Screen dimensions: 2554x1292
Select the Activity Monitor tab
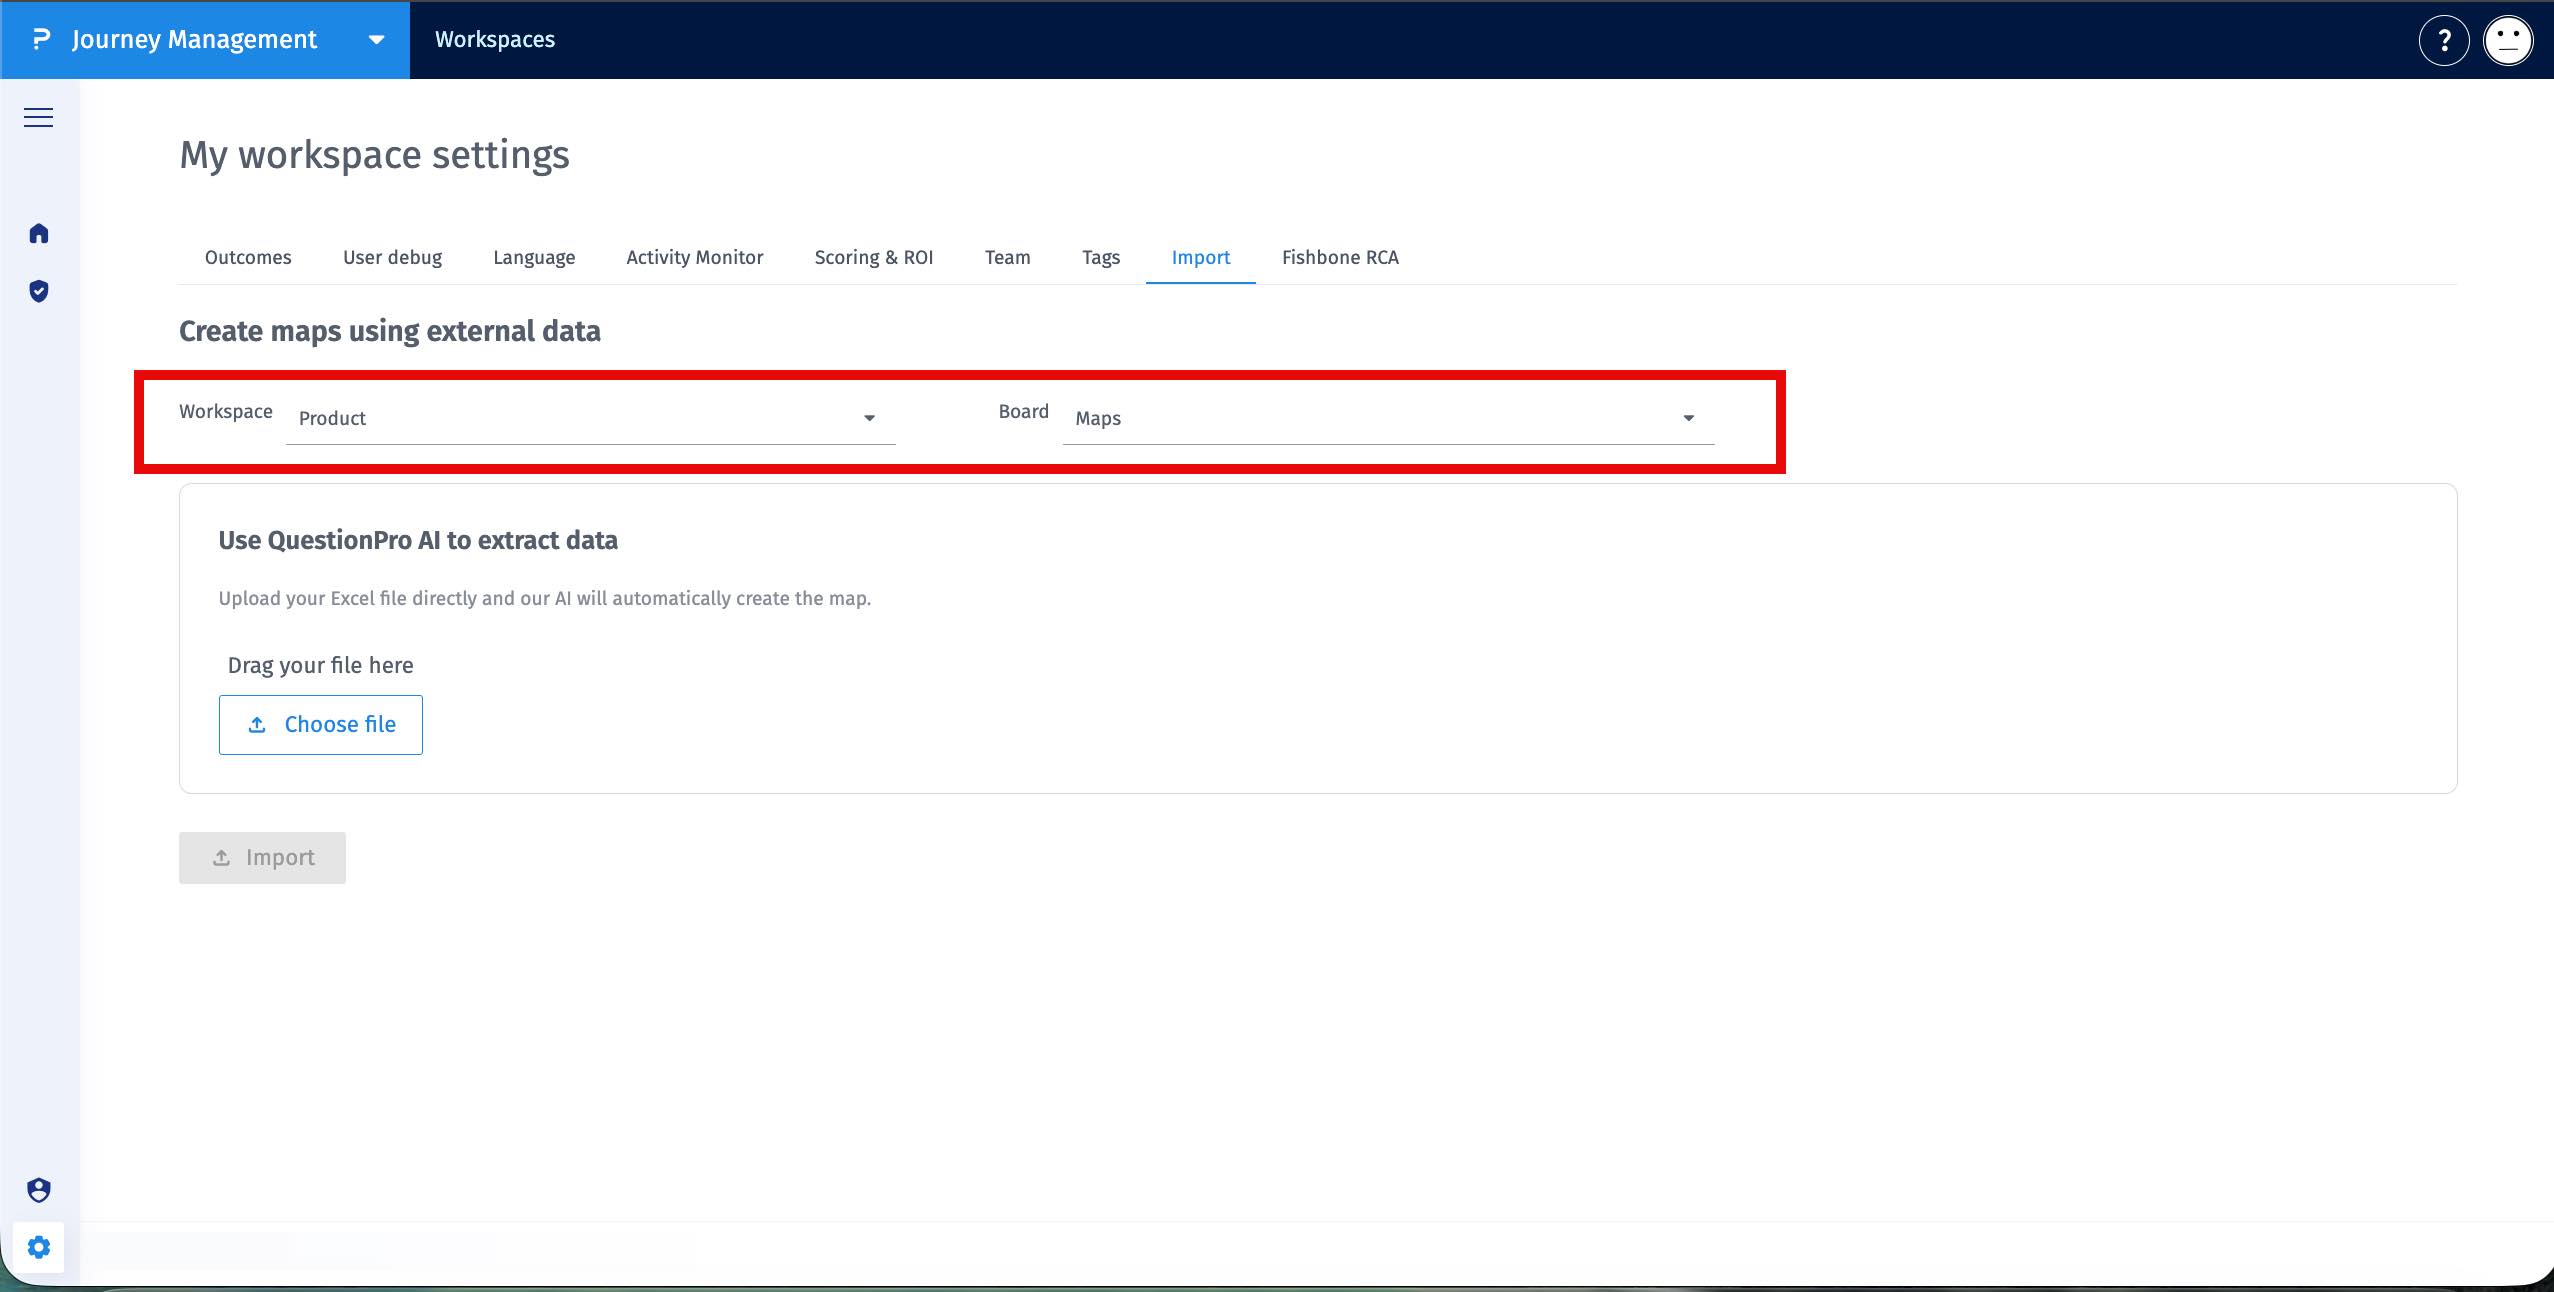pos(694,258)
